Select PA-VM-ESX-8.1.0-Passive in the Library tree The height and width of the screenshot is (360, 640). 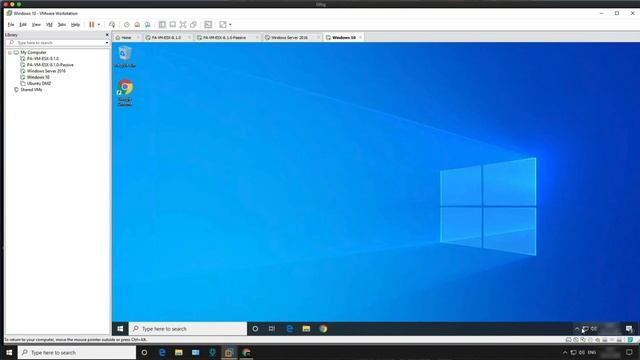pyautogui.click(x=50, y=65)
